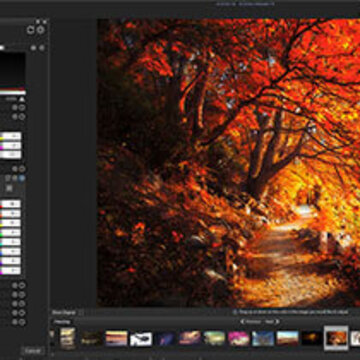360x360 pixels.
Task: Select the pink magenta thumbnail
Action: point(239,338)
